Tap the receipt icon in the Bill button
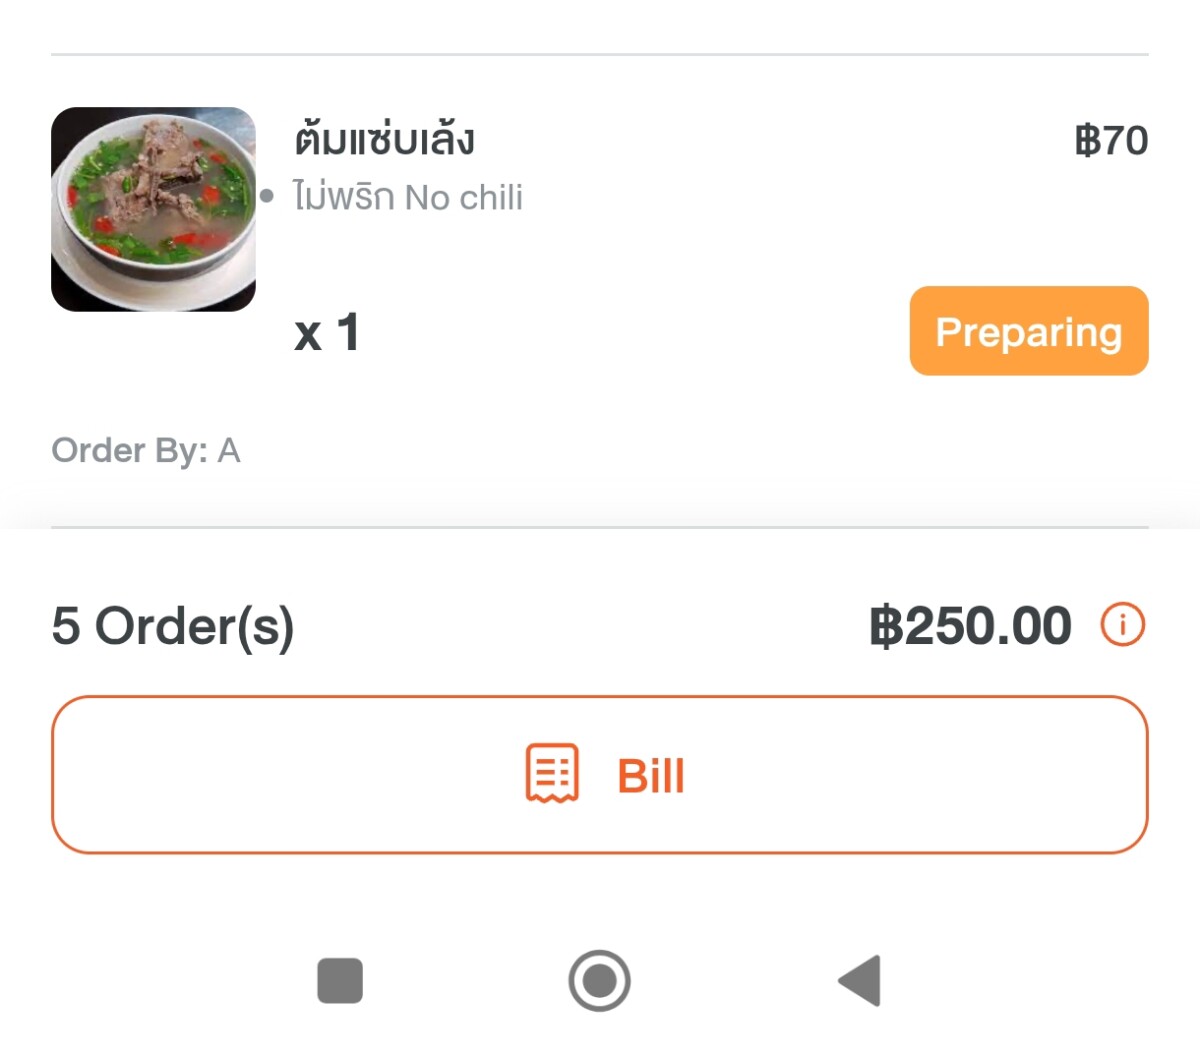This screenshot has height=1056, width=1200. tap(552, 773)
